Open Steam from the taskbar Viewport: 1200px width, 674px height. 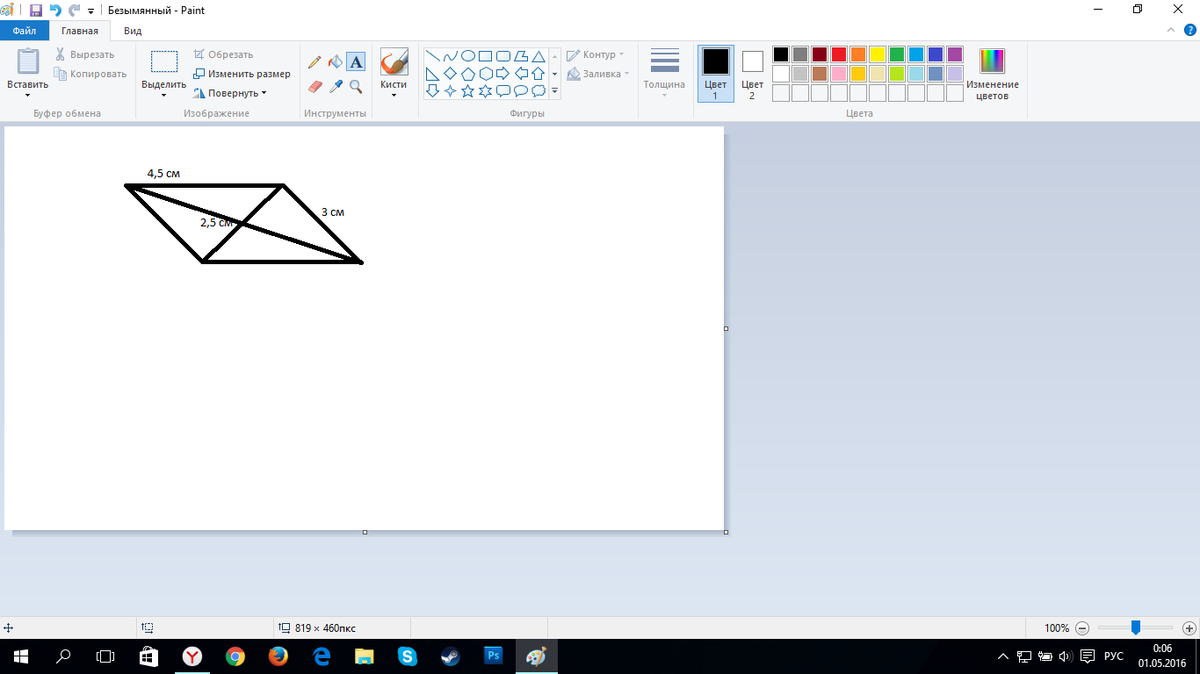[450, 657]
